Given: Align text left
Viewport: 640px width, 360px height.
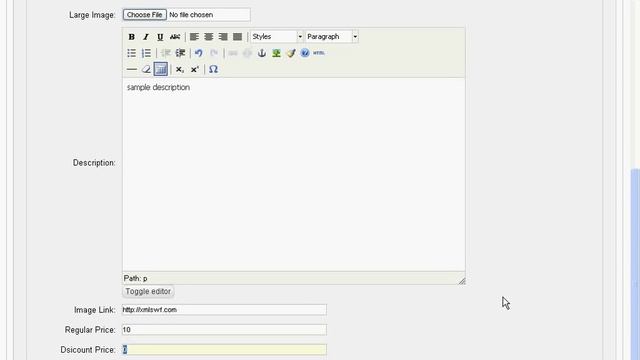Looking at the screenshot, I should tap(194, 37).
